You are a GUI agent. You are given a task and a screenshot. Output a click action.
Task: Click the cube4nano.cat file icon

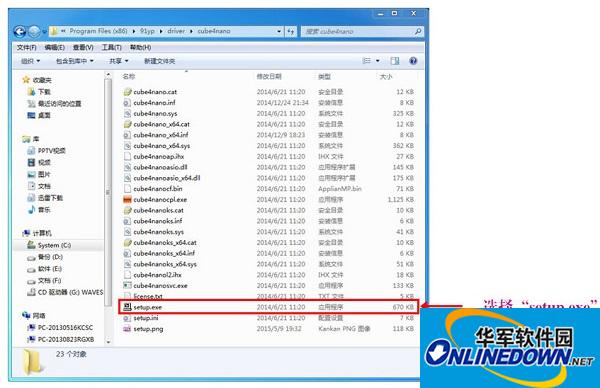(127, 92)
